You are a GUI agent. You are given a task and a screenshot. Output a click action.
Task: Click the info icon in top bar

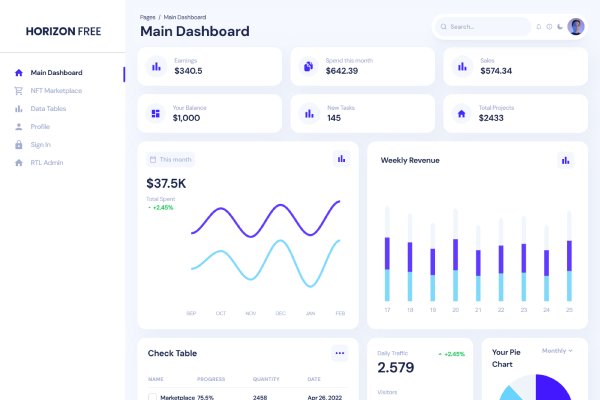549,27
